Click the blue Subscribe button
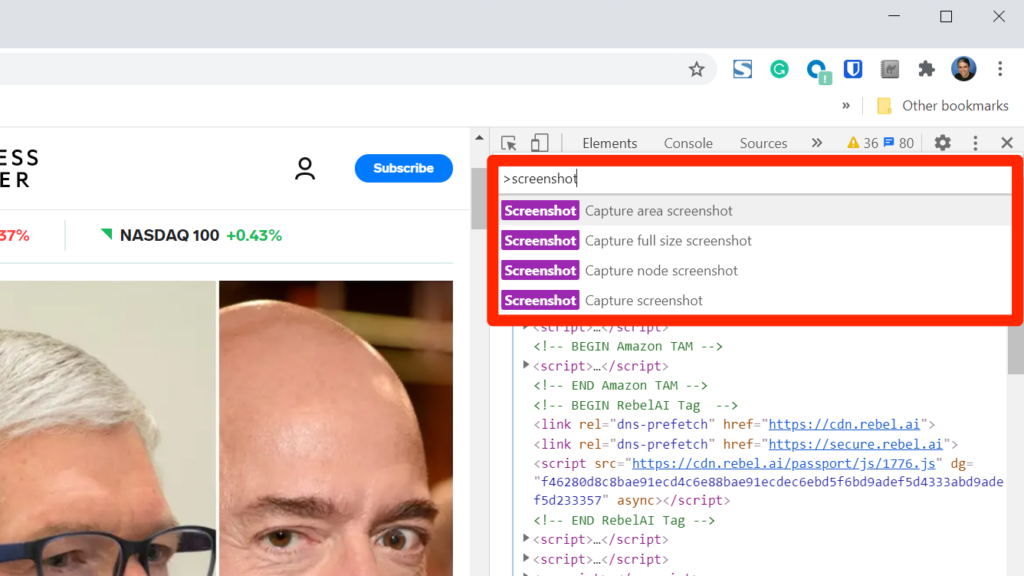The width and height of the screenshot is (1024, 576). pyautogui.click(x=404, y=168)
